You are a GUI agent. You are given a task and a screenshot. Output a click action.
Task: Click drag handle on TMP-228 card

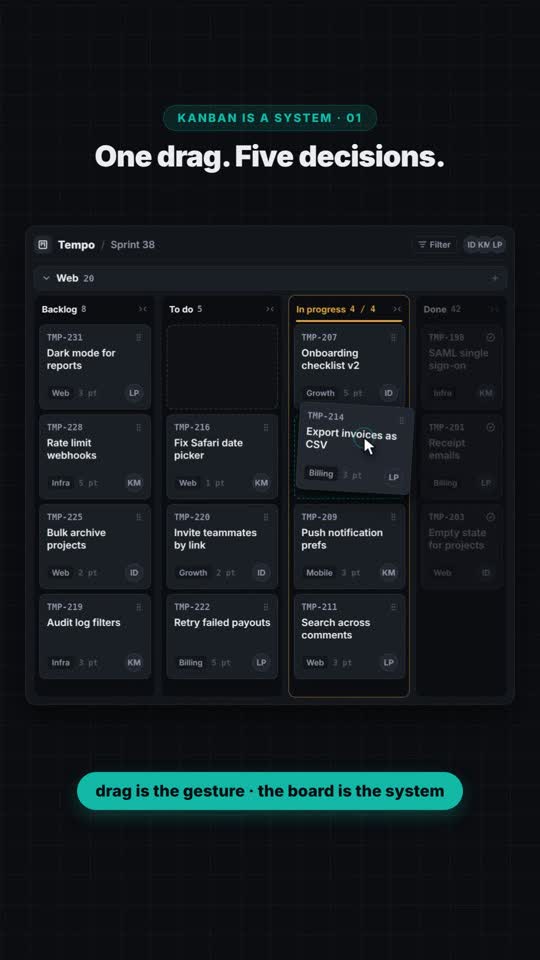click(x=138, y=427)
